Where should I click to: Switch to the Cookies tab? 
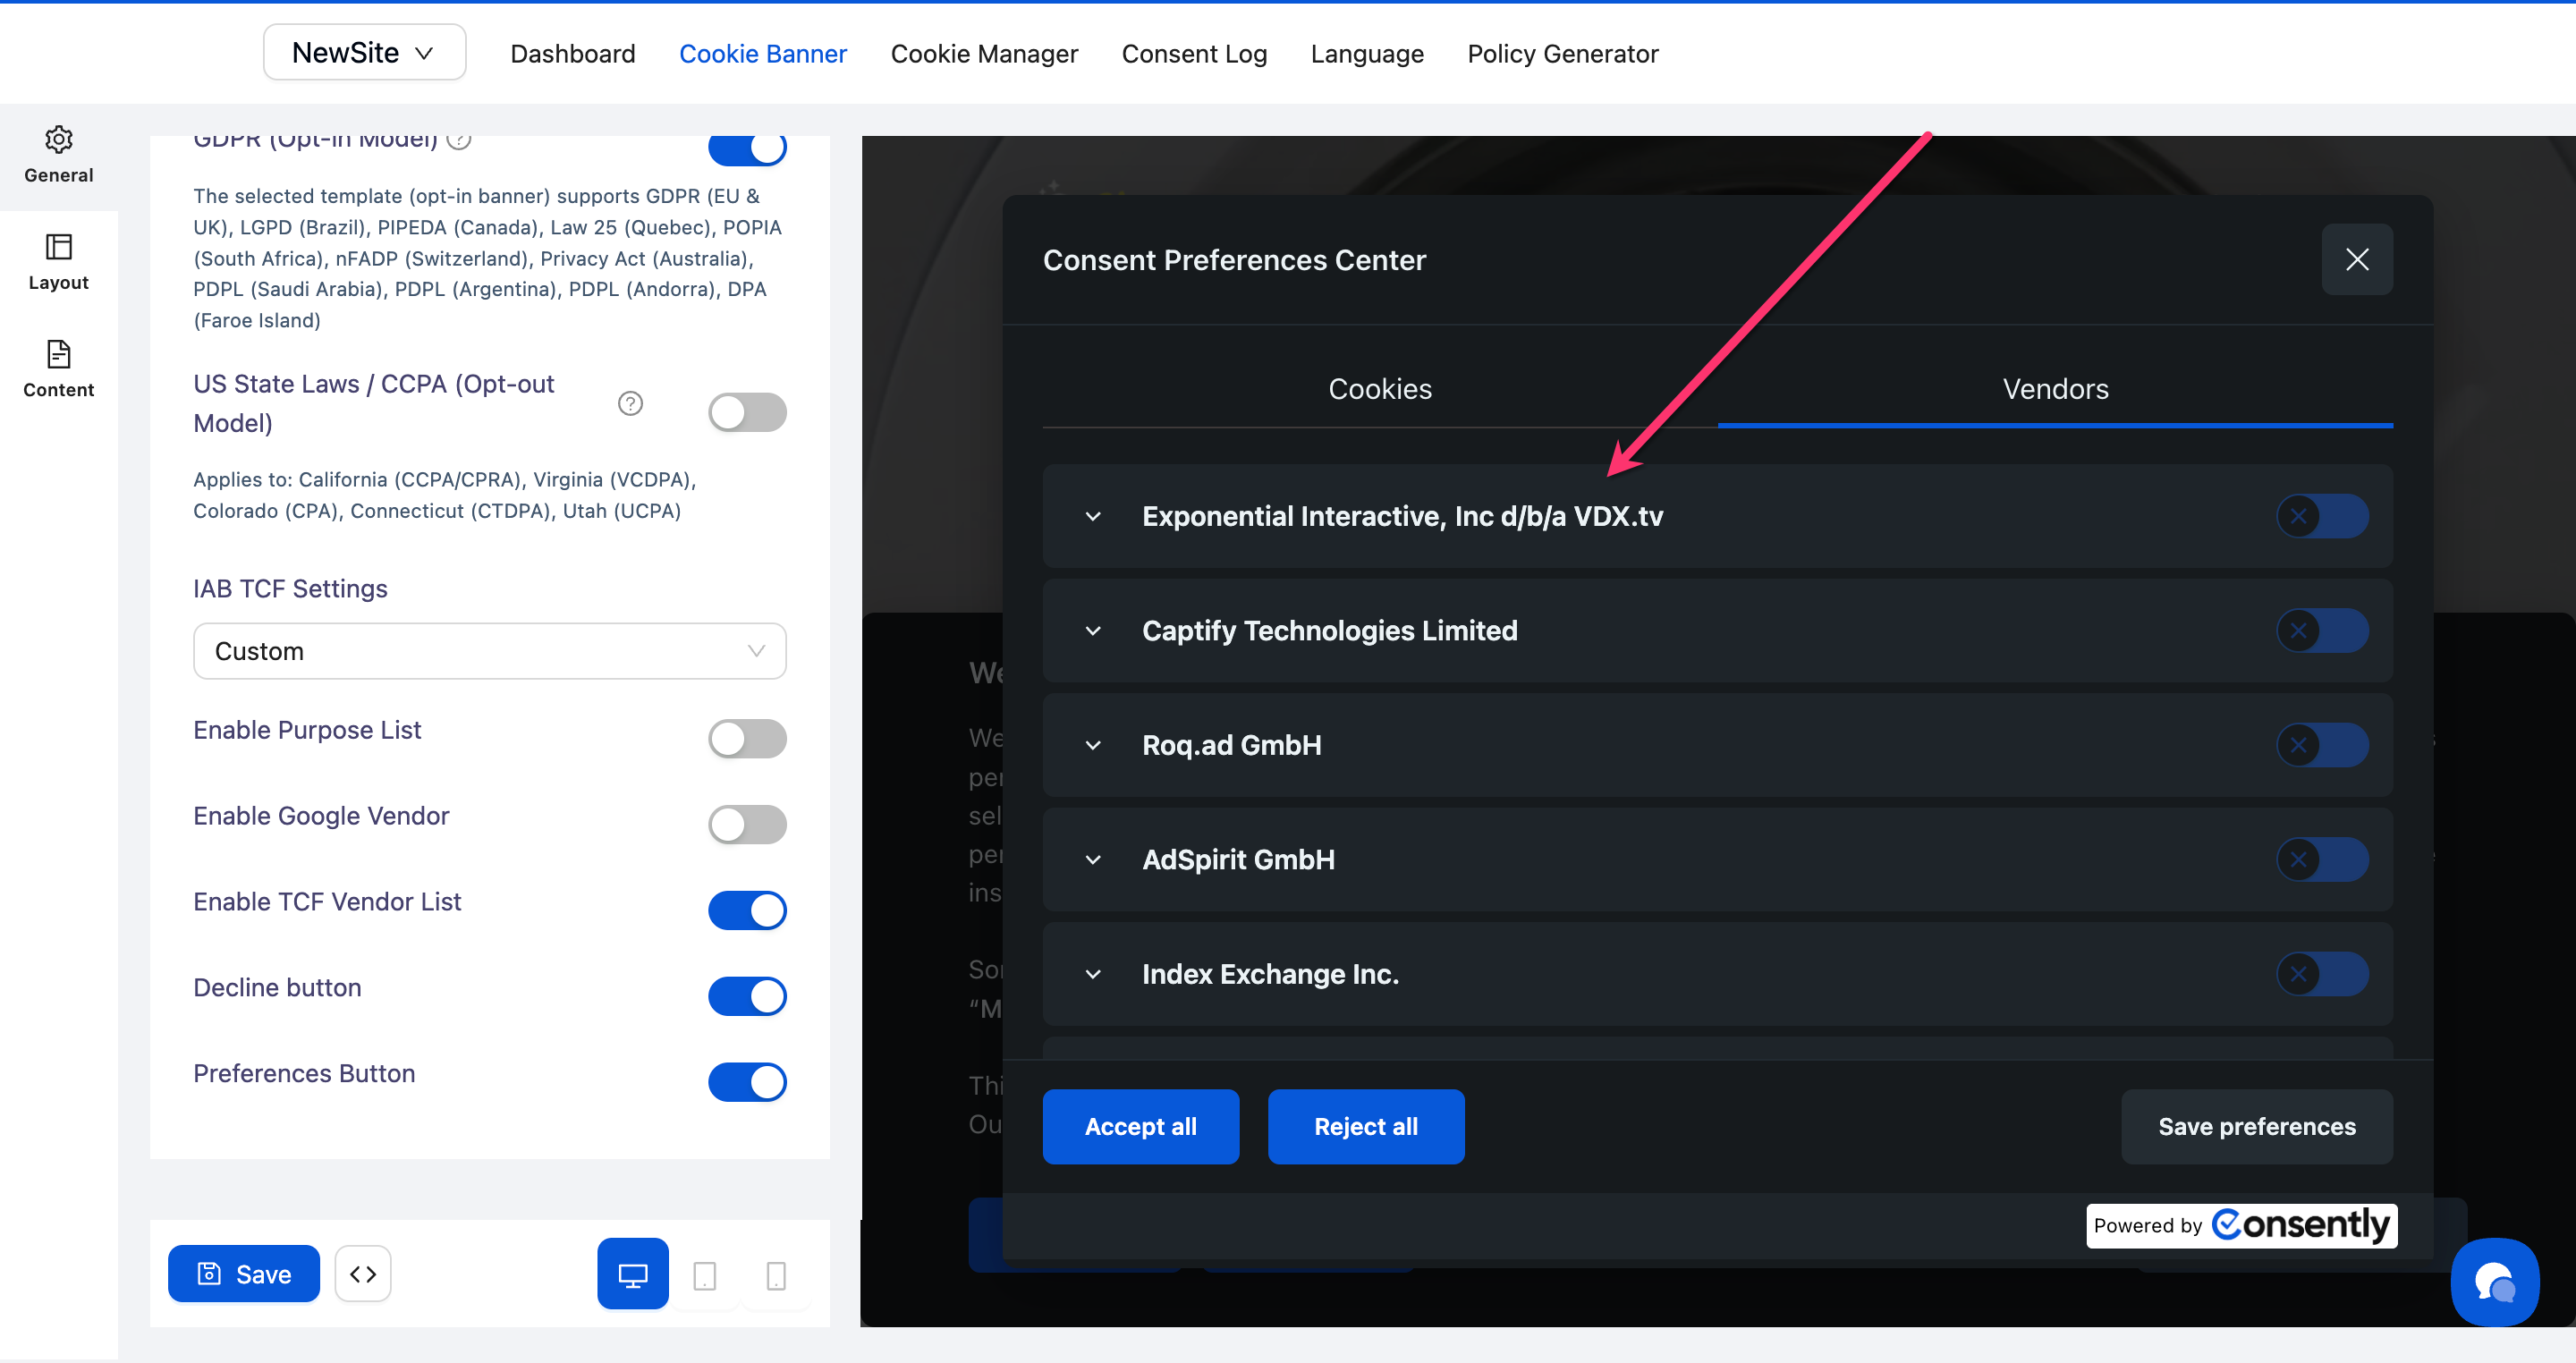1379,389
